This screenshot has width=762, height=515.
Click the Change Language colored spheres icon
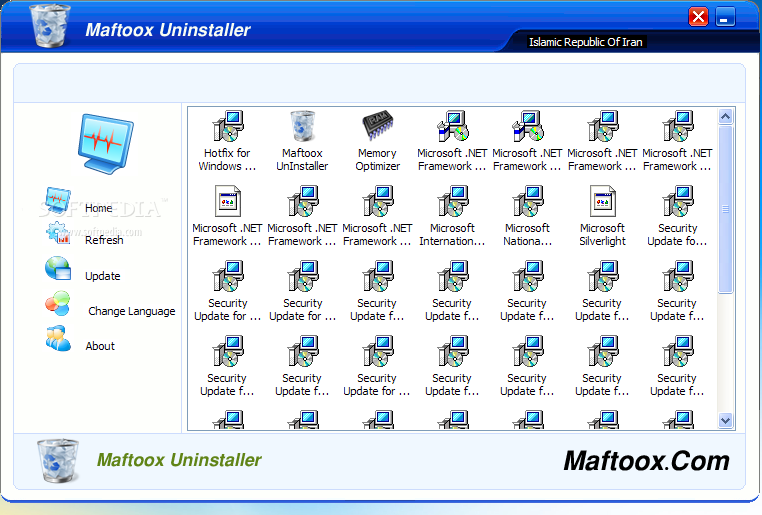(x=58, y=304)
